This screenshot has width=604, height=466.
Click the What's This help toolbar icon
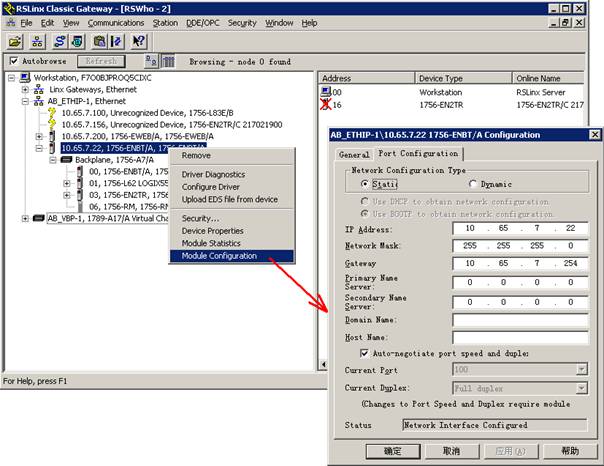(x=139, y=41)
